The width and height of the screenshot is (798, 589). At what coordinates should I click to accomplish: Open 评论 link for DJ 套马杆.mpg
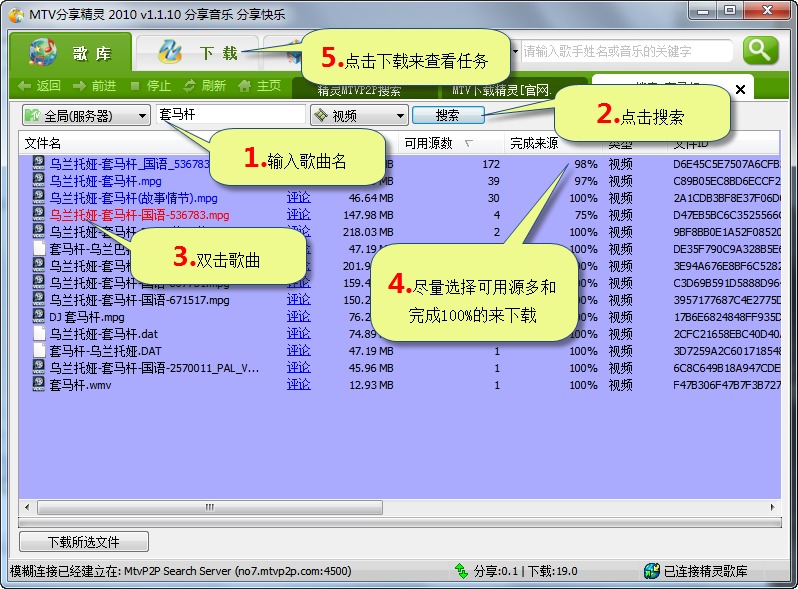(x=298, y=317)
